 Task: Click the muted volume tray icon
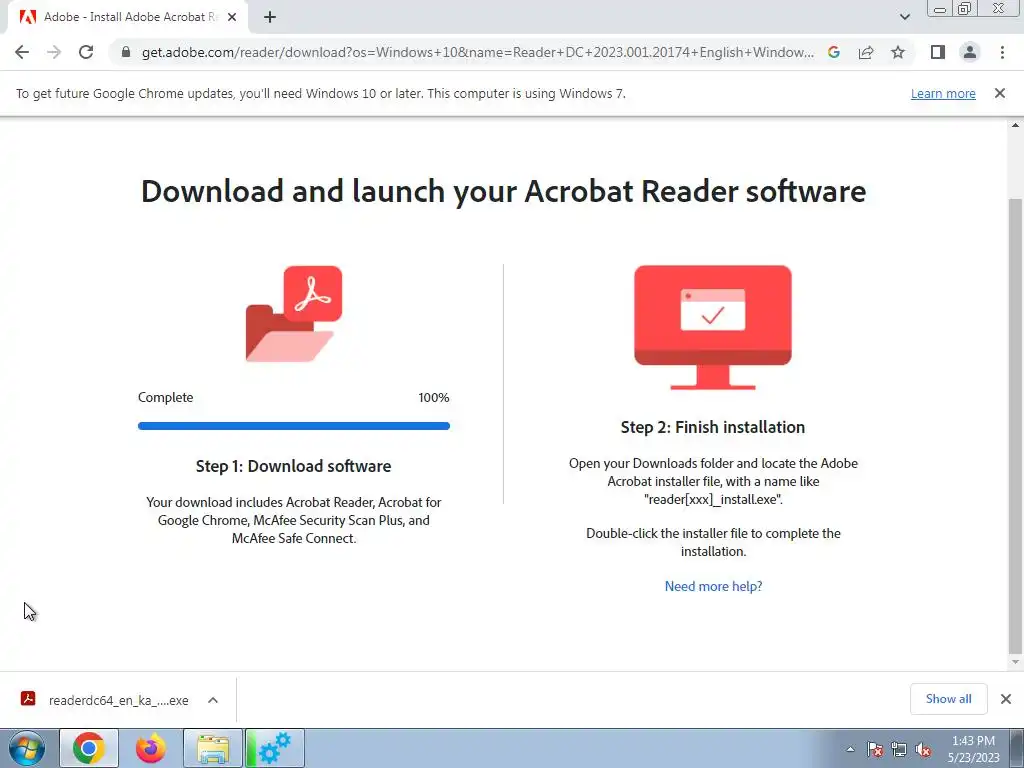pyautogui.click(x=923, y=749)
